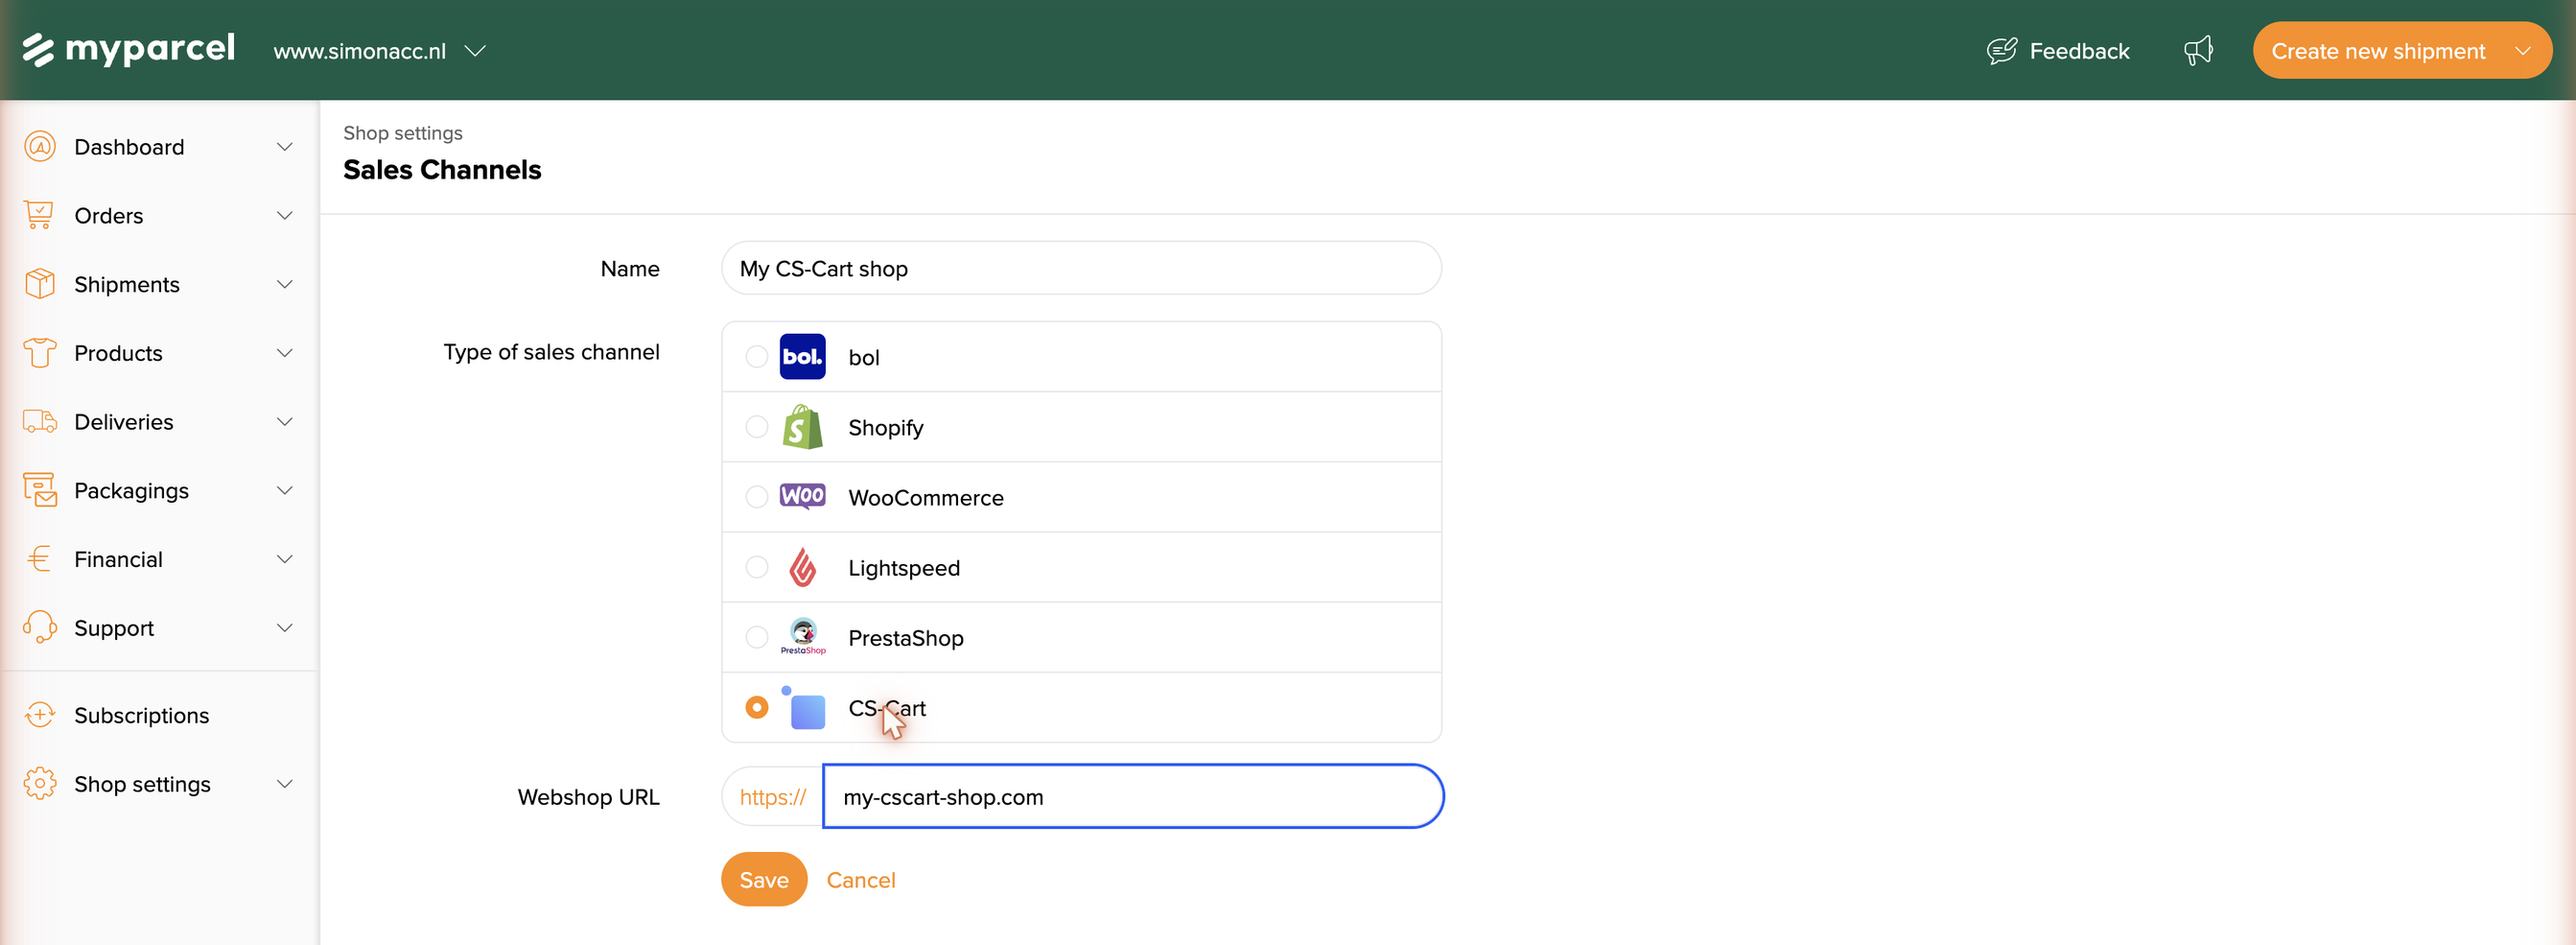
Task: Click the Shipments box icon
Action: tap(40, 284)
